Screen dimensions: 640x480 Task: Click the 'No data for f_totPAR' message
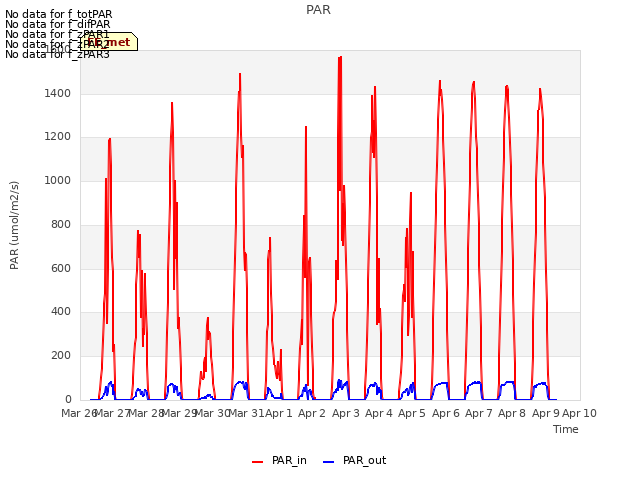[x=58, y=15]
